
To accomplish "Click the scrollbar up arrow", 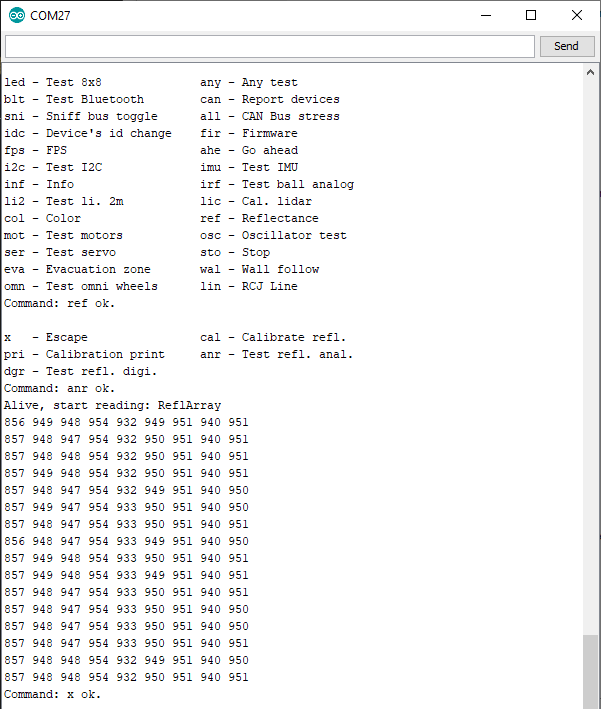I will (x=591, y=72).
